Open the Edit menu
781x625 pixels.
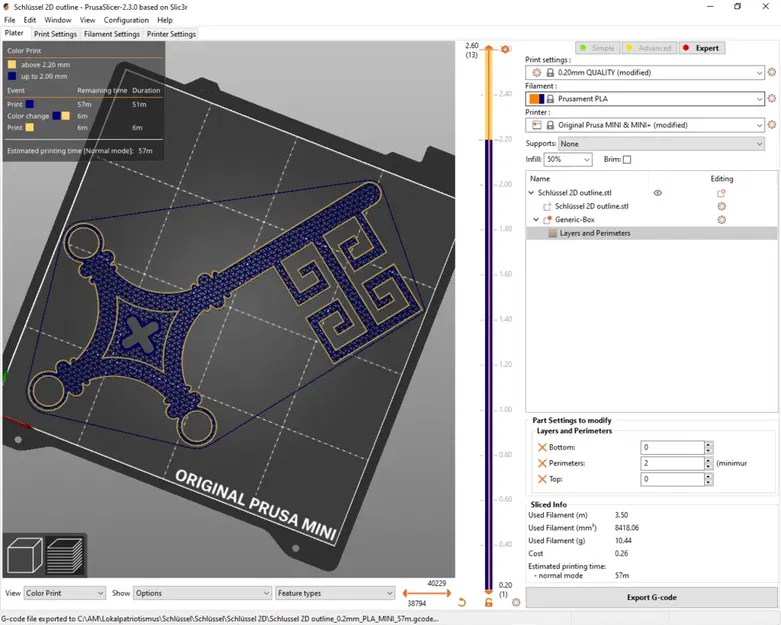[x=29, y=20]
